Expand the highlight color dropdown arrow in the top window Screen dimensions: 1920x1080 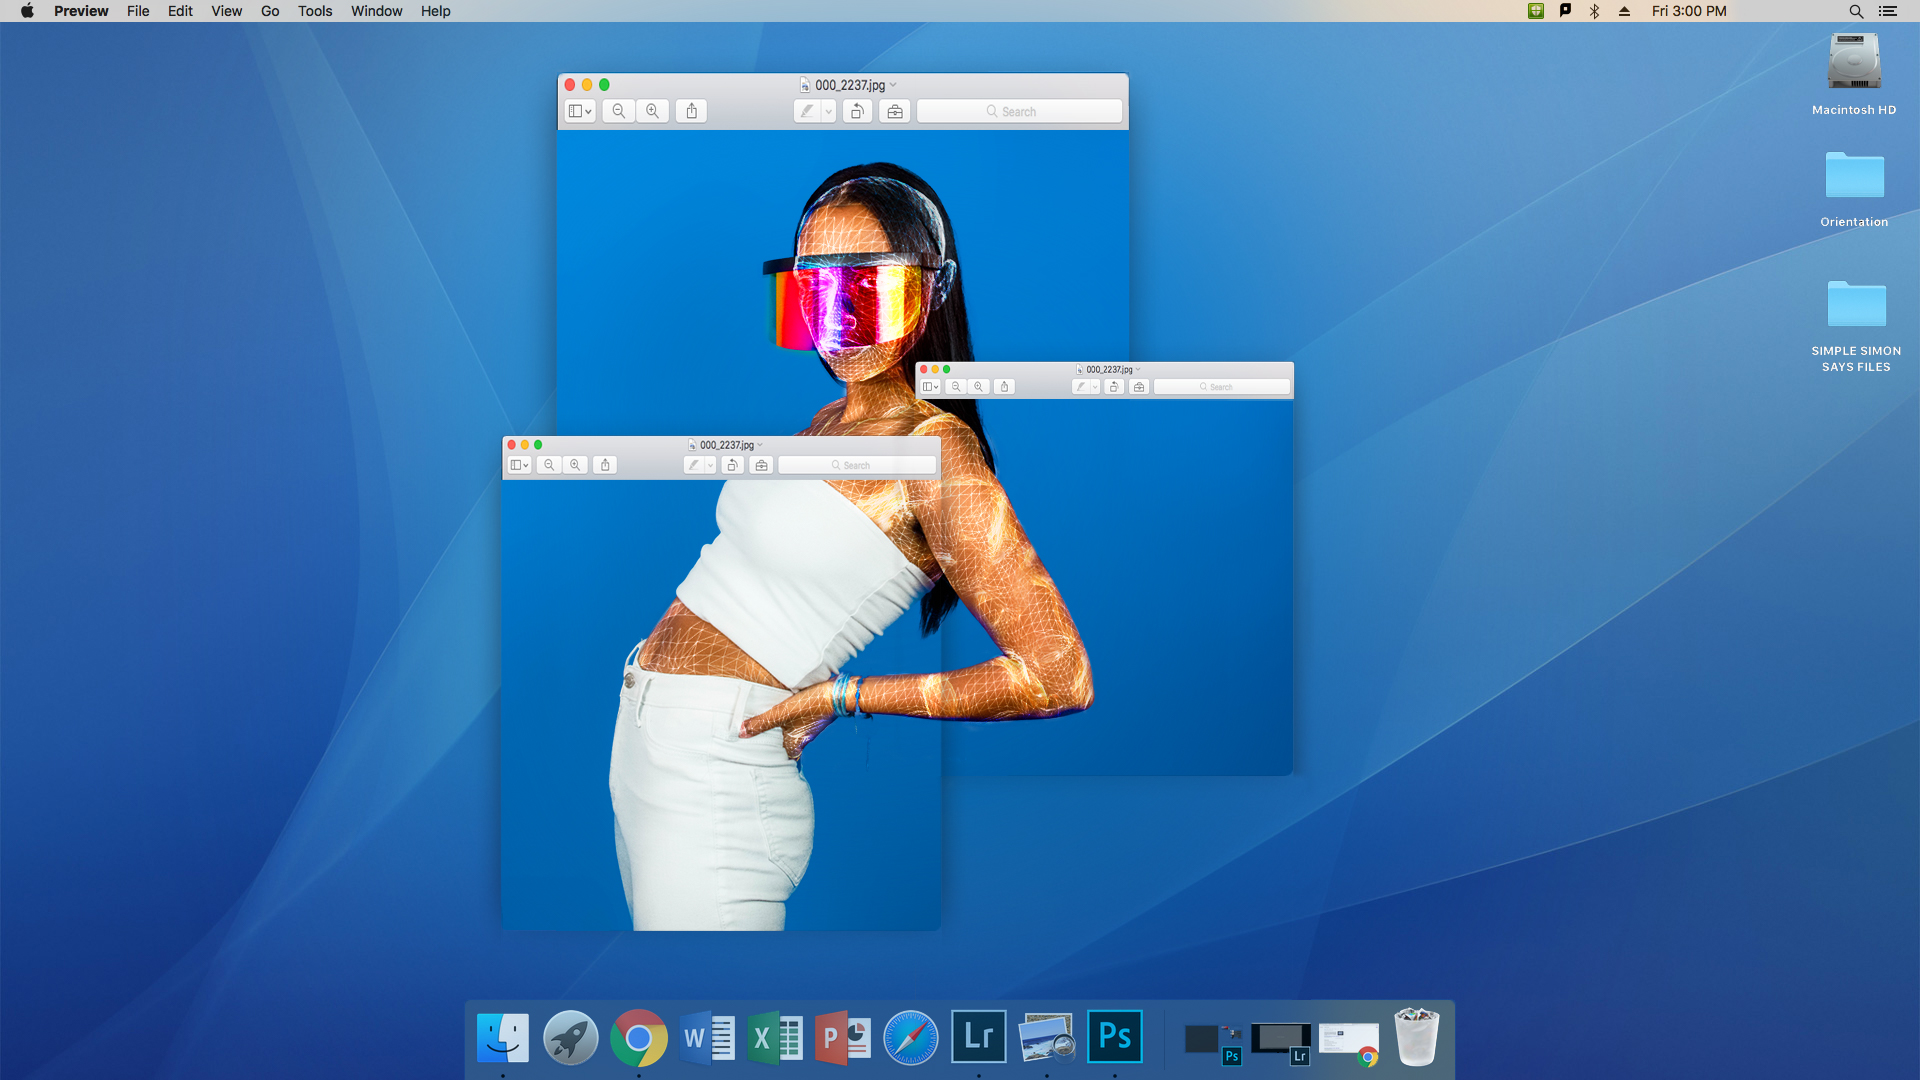tap(829, 111)
